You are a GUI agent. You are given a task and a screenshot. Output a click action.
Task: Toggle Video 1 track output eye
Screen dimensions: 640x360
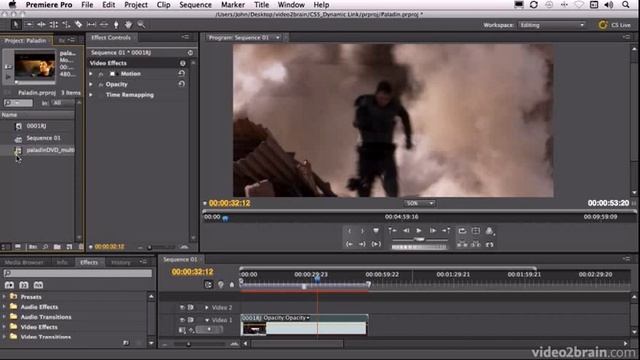182,320
